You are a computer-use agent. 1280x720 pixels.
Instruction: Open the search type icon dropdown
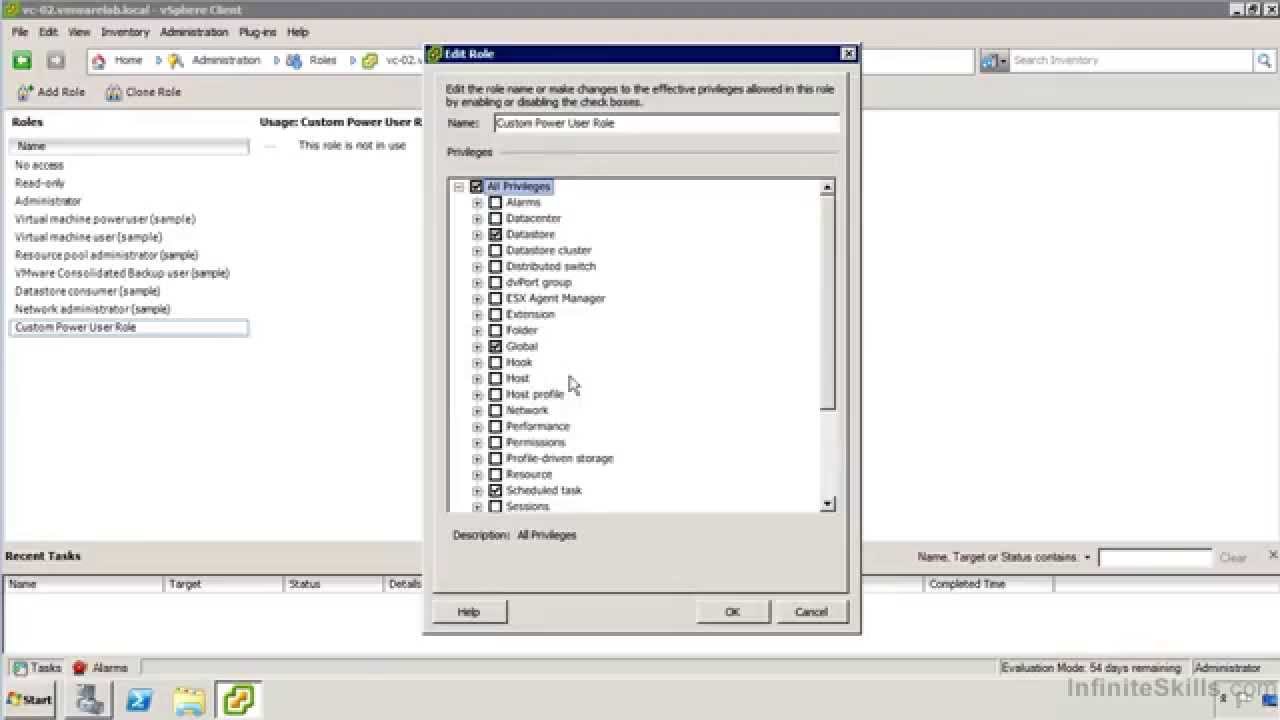tap(994, 61)
